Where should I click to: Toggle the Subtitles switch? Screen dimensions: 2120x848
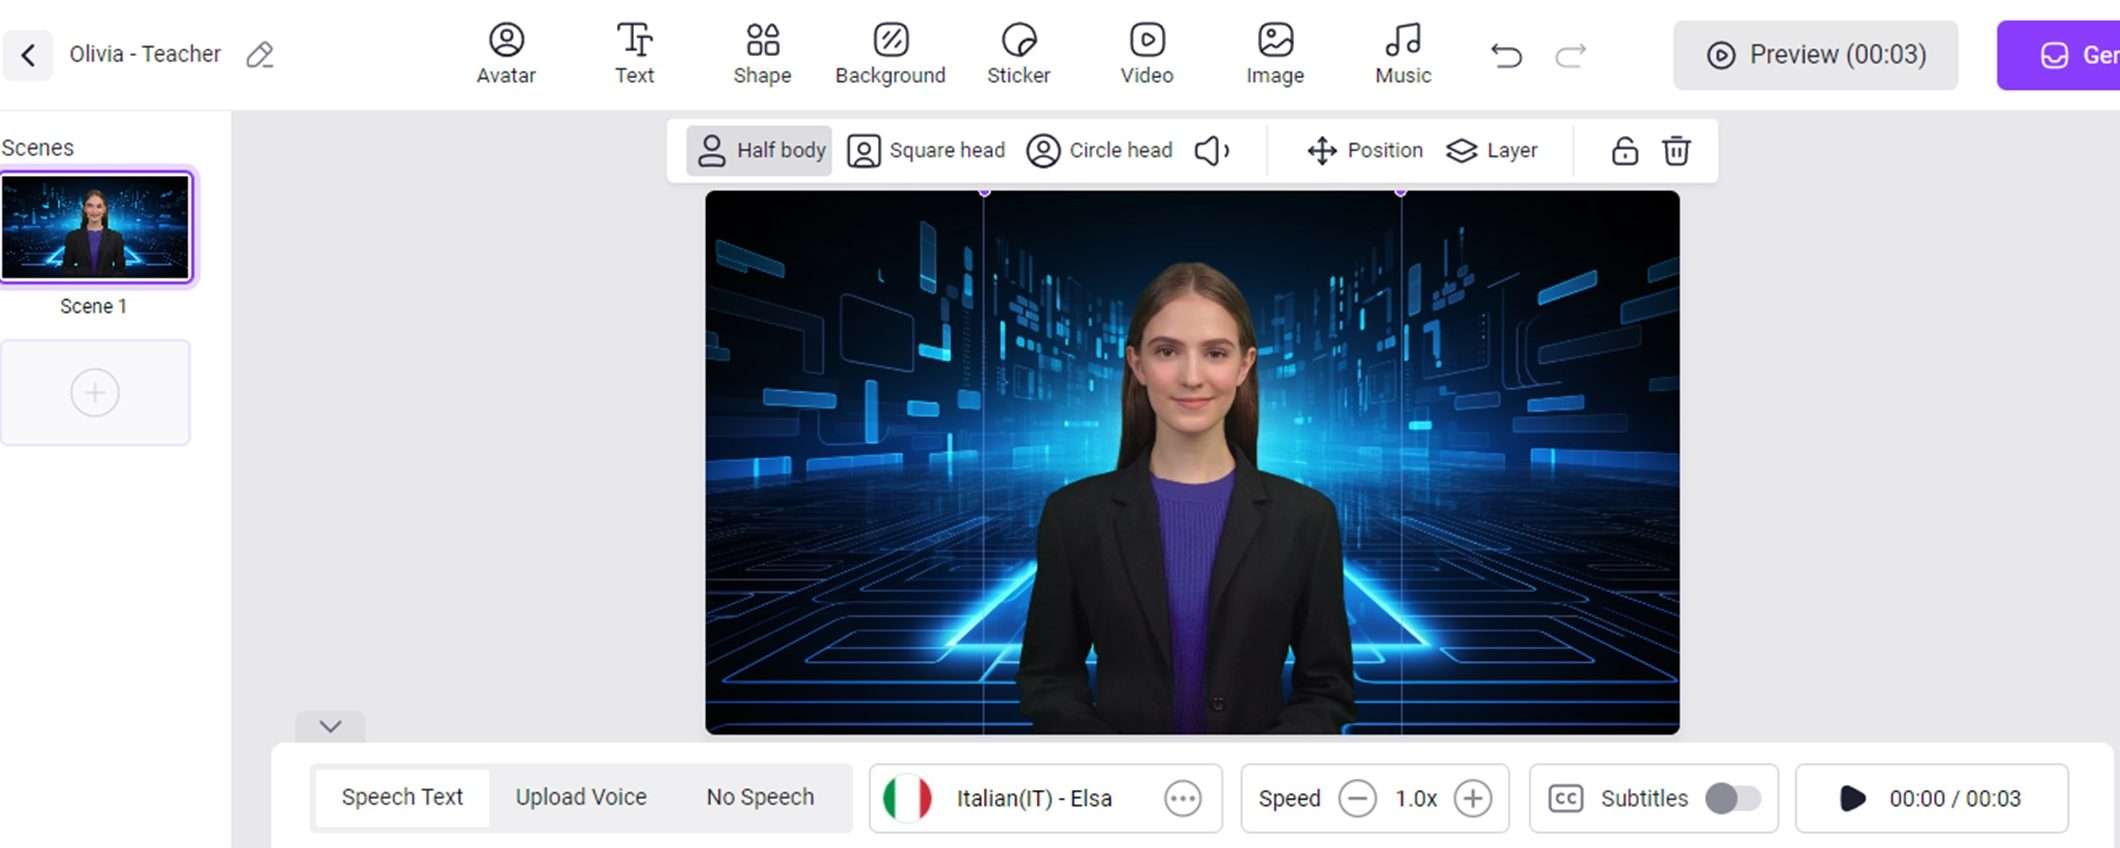point(1732,798)
